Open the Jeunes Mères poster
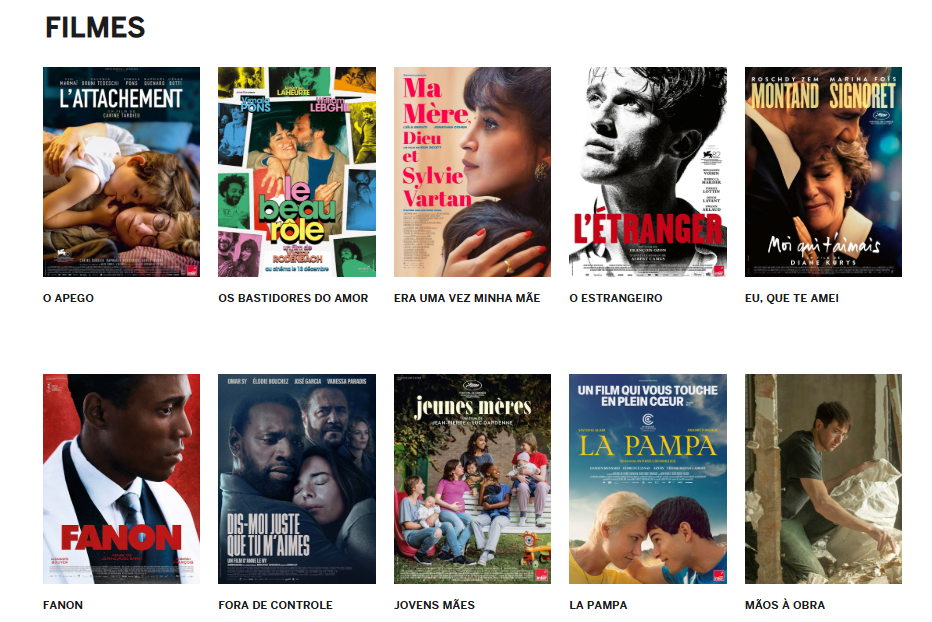This screenshot has width=932, height=622. [x=472, y=479]
